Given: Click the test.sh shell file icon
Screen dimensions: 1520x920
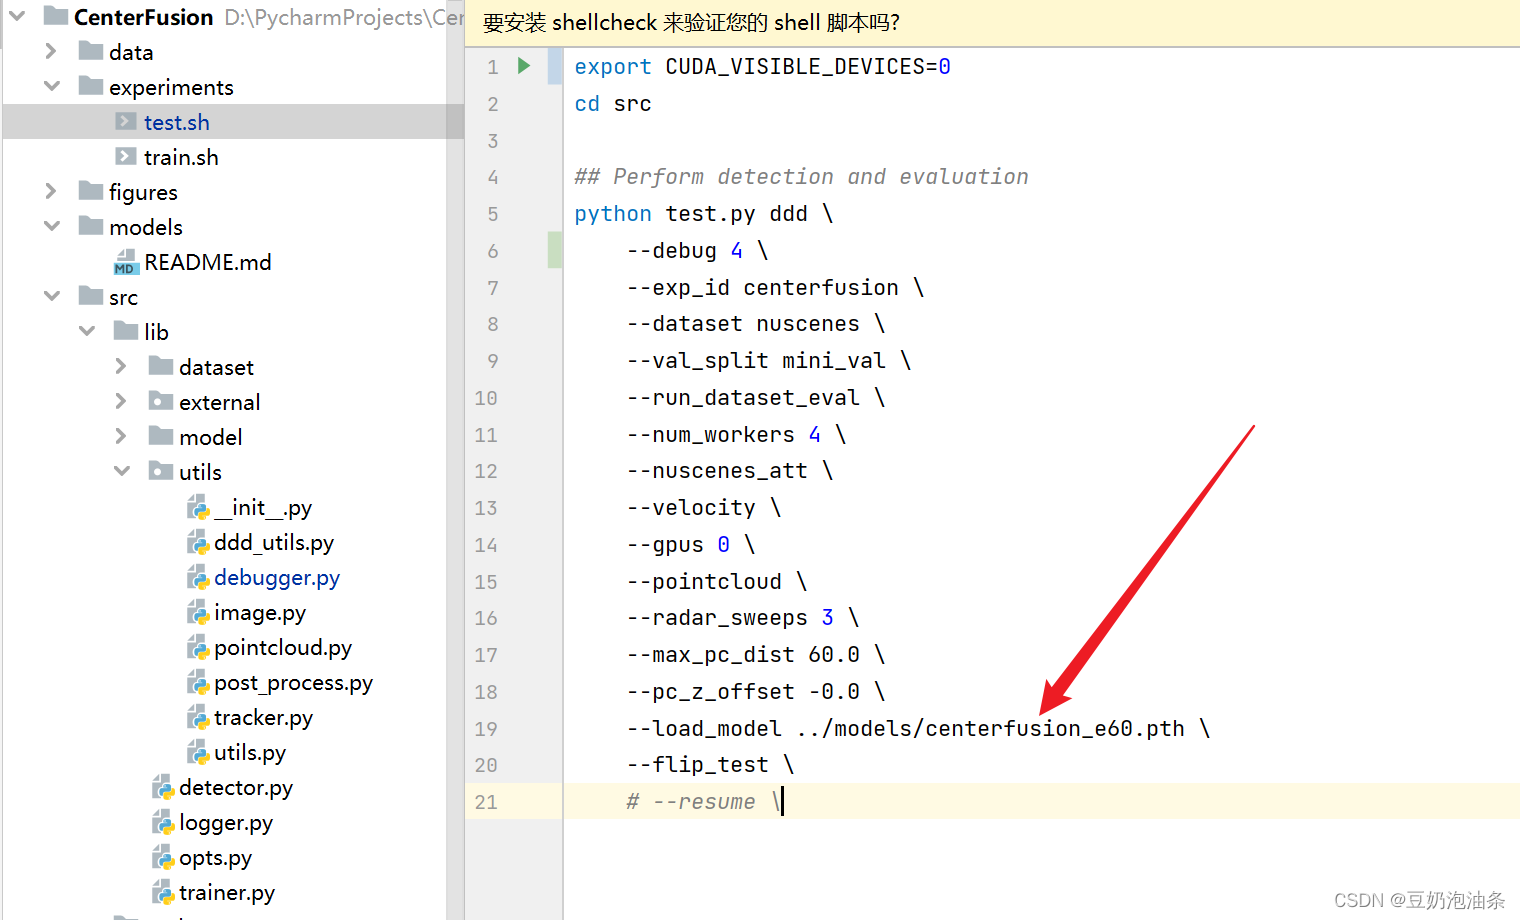Looking at the screenshot, I should (126, 121).
